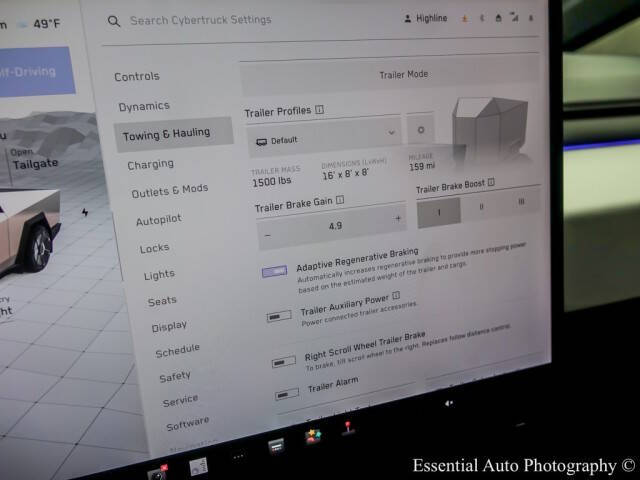Open Trailer Brake Boost info icon
The width and height of the screenshot is (640, 480).
(x=491, y=184)
